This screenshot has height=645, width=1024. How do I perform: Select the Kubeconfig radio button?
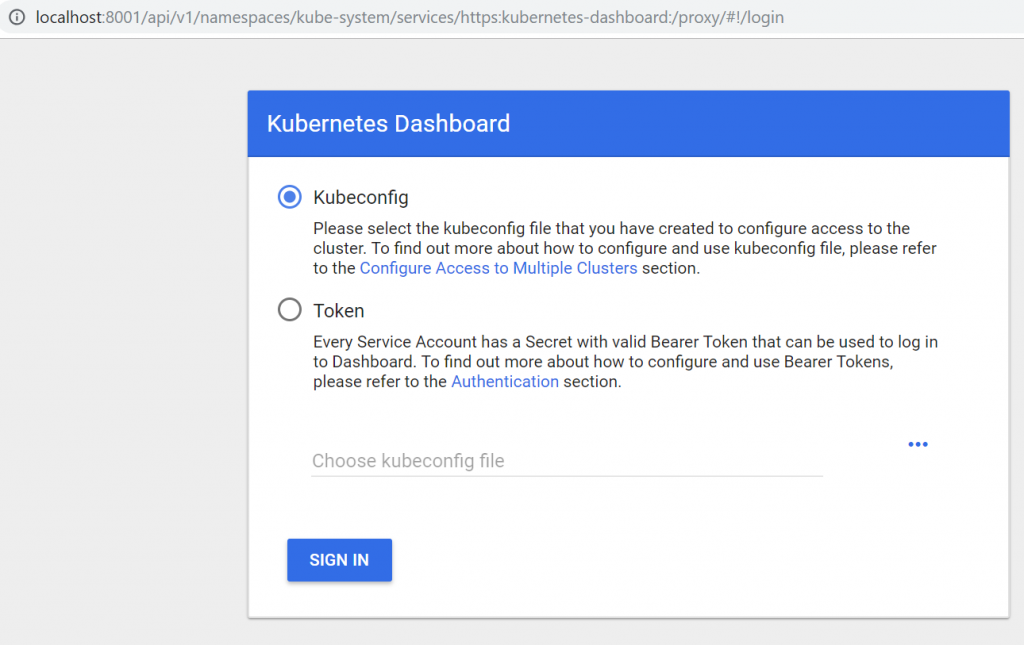(x=290, y=197)
